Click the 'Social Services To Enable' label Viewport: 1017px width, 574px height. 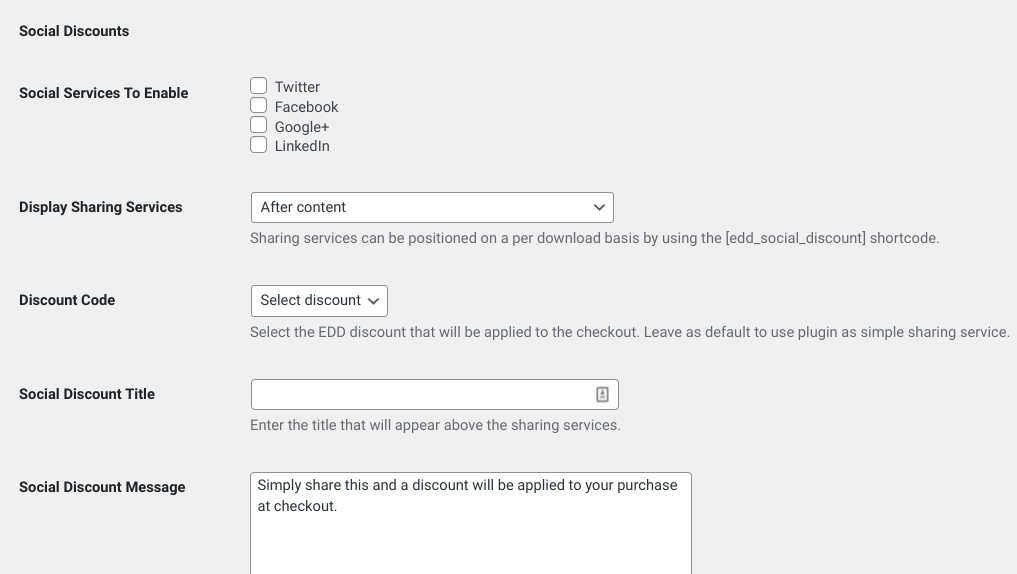coord(104,93)
